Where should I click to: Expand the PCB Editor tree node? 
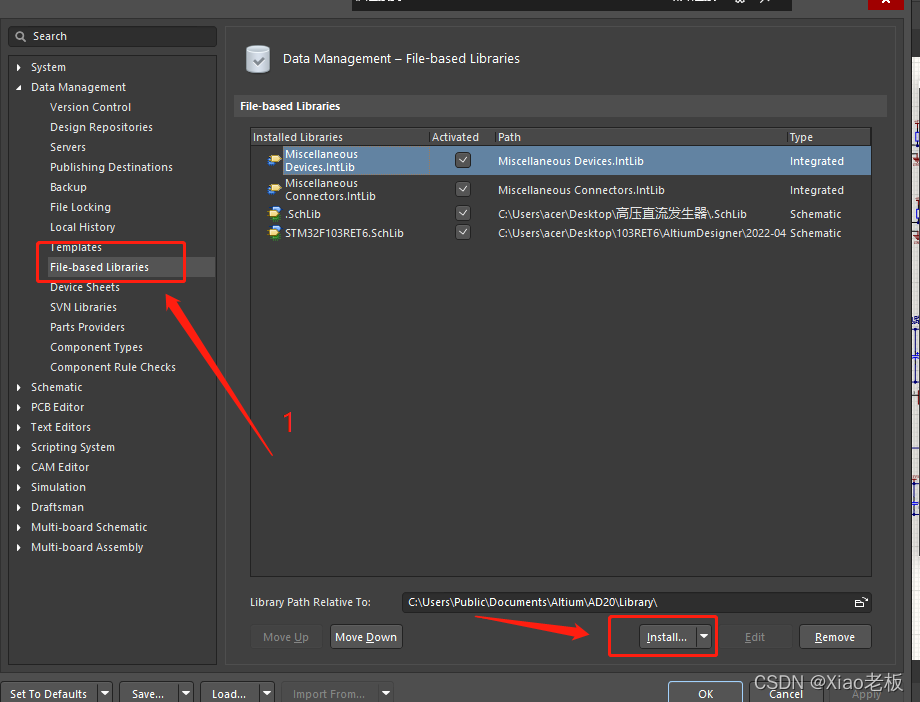(19, 407)
